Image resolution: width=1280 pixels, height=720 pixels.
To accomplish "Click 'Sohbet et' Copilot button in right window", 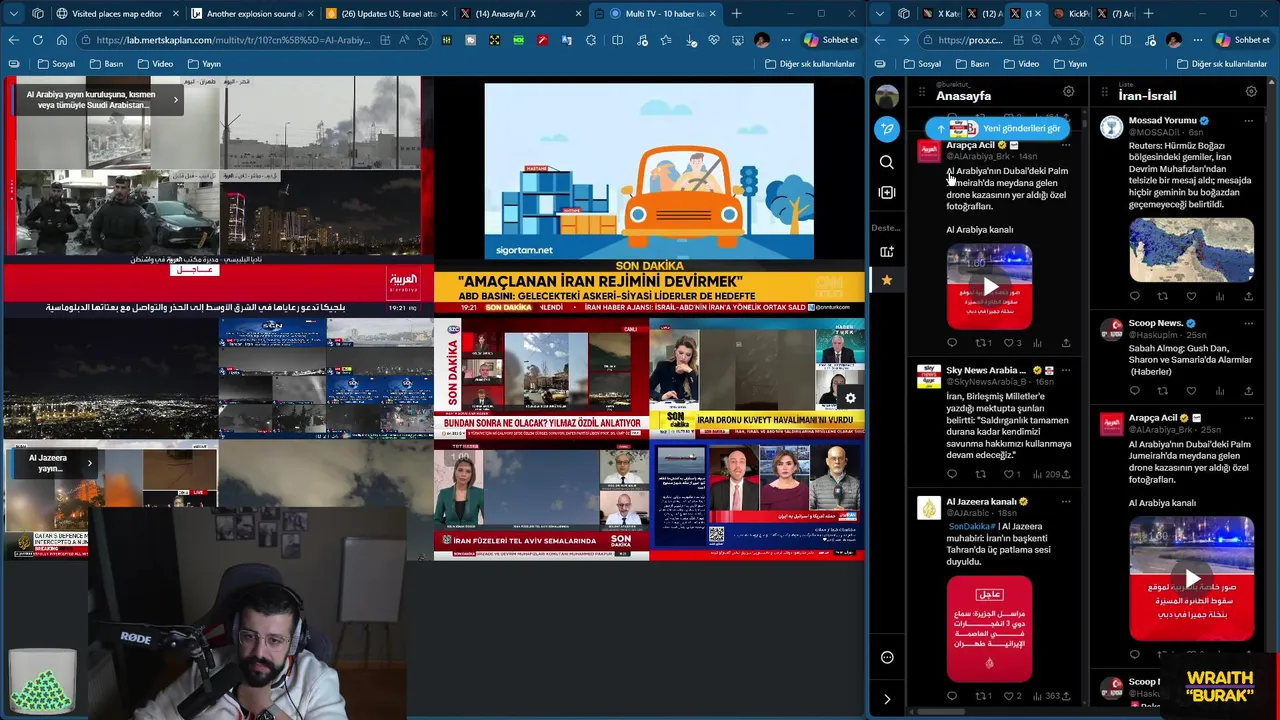I will point(1243,40).
